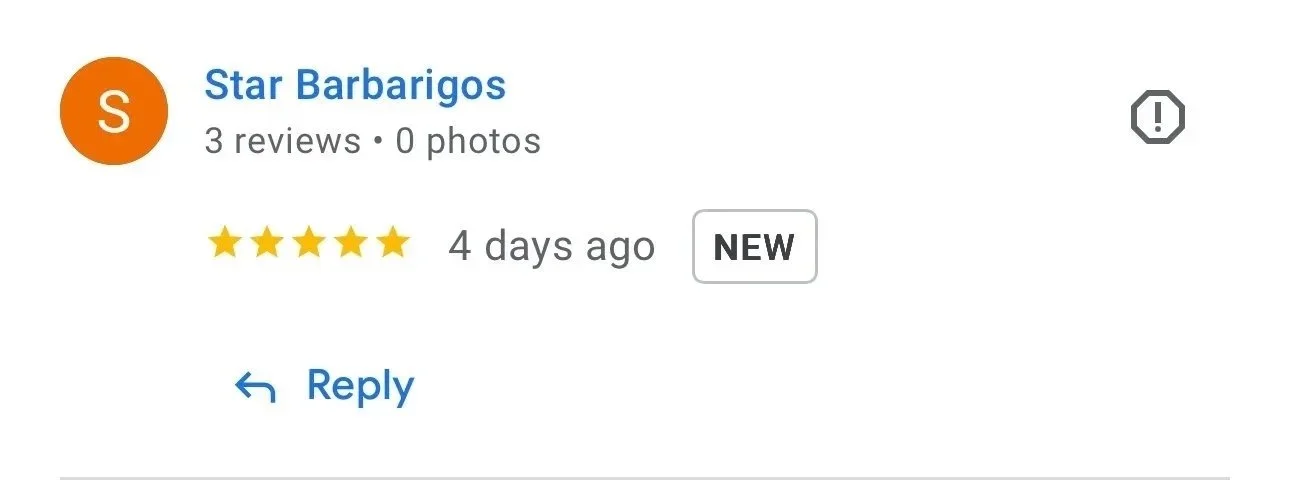Click the white letter S inside the avatar
This screenshot has width=1290, height=482.
[114, 111]
